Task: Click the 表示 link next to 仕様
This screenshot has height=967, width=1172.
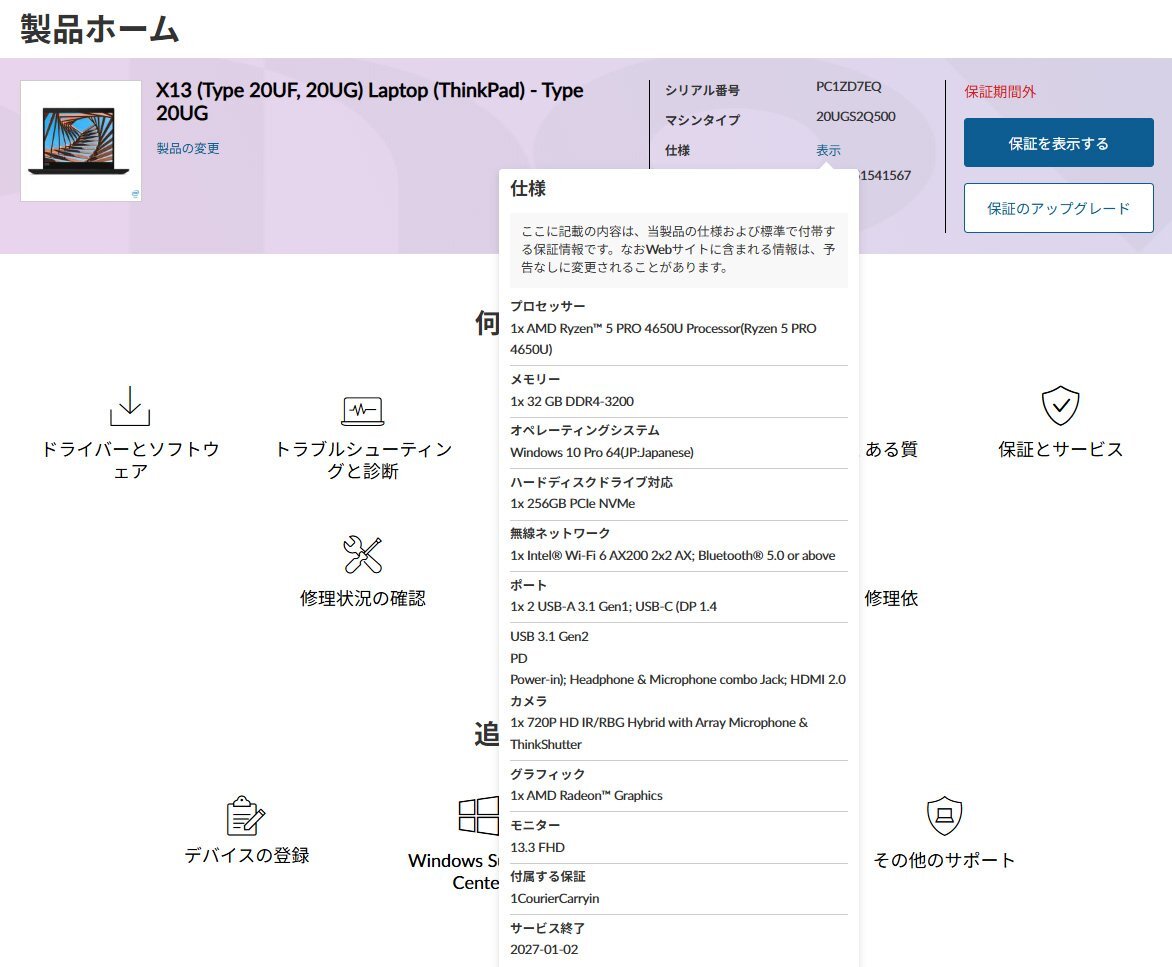Action: pos(828,150)
